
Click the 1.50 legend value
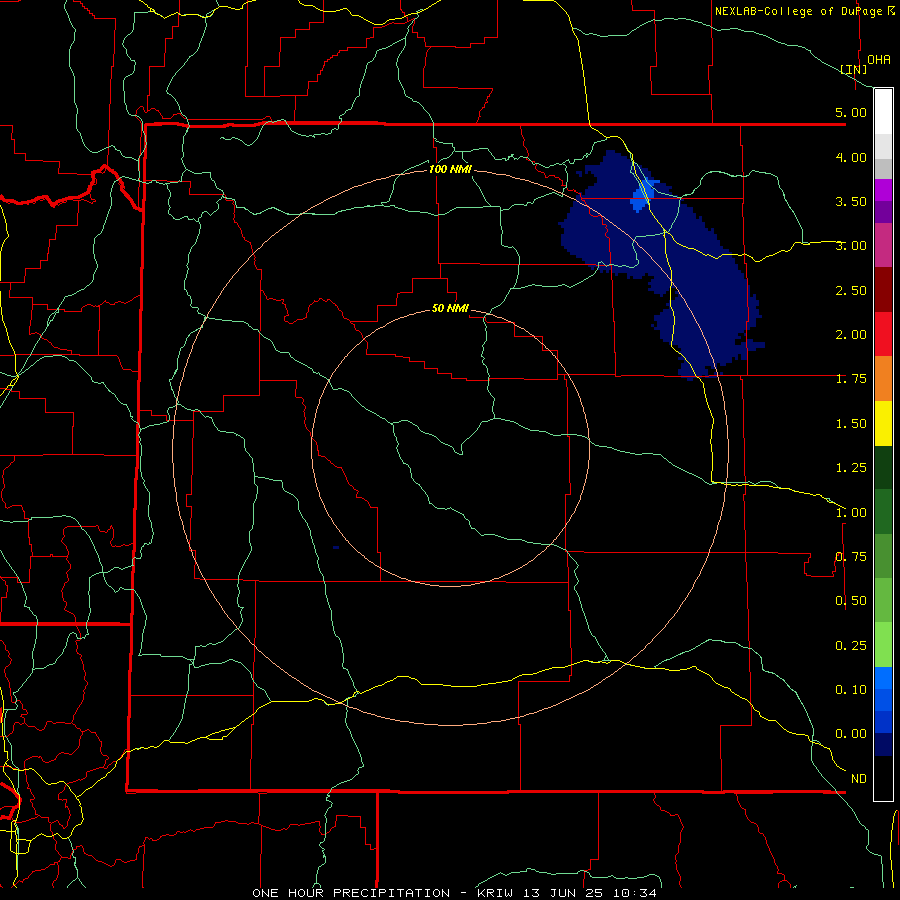tap(851, 424)
